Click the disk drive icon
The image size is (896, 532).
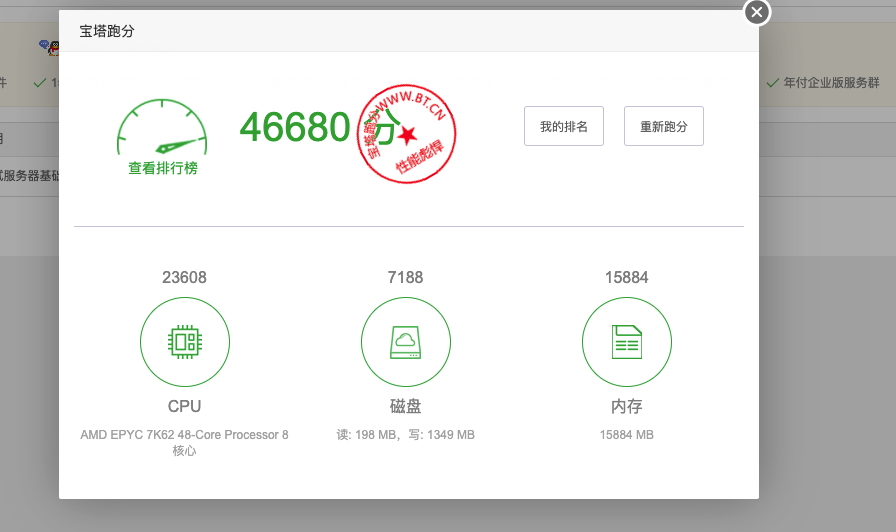coord(405,342)
